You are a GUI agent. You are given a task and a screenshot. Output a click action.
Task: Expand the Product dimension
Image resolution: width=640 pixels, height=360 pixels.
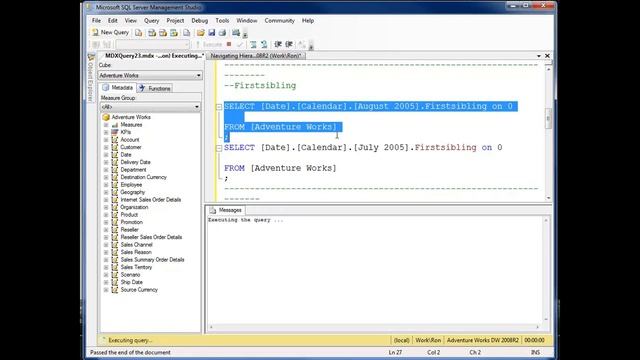click(106, 215)
